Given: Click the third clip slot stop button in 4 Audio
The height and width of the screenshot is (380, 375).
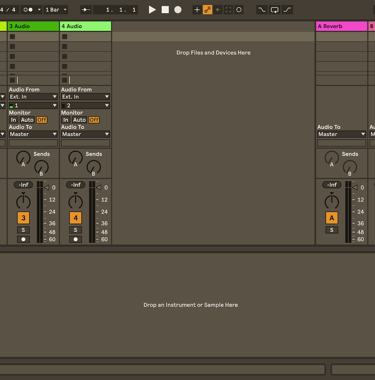Looking at the screenshot, I should click(x=65, y=56).
